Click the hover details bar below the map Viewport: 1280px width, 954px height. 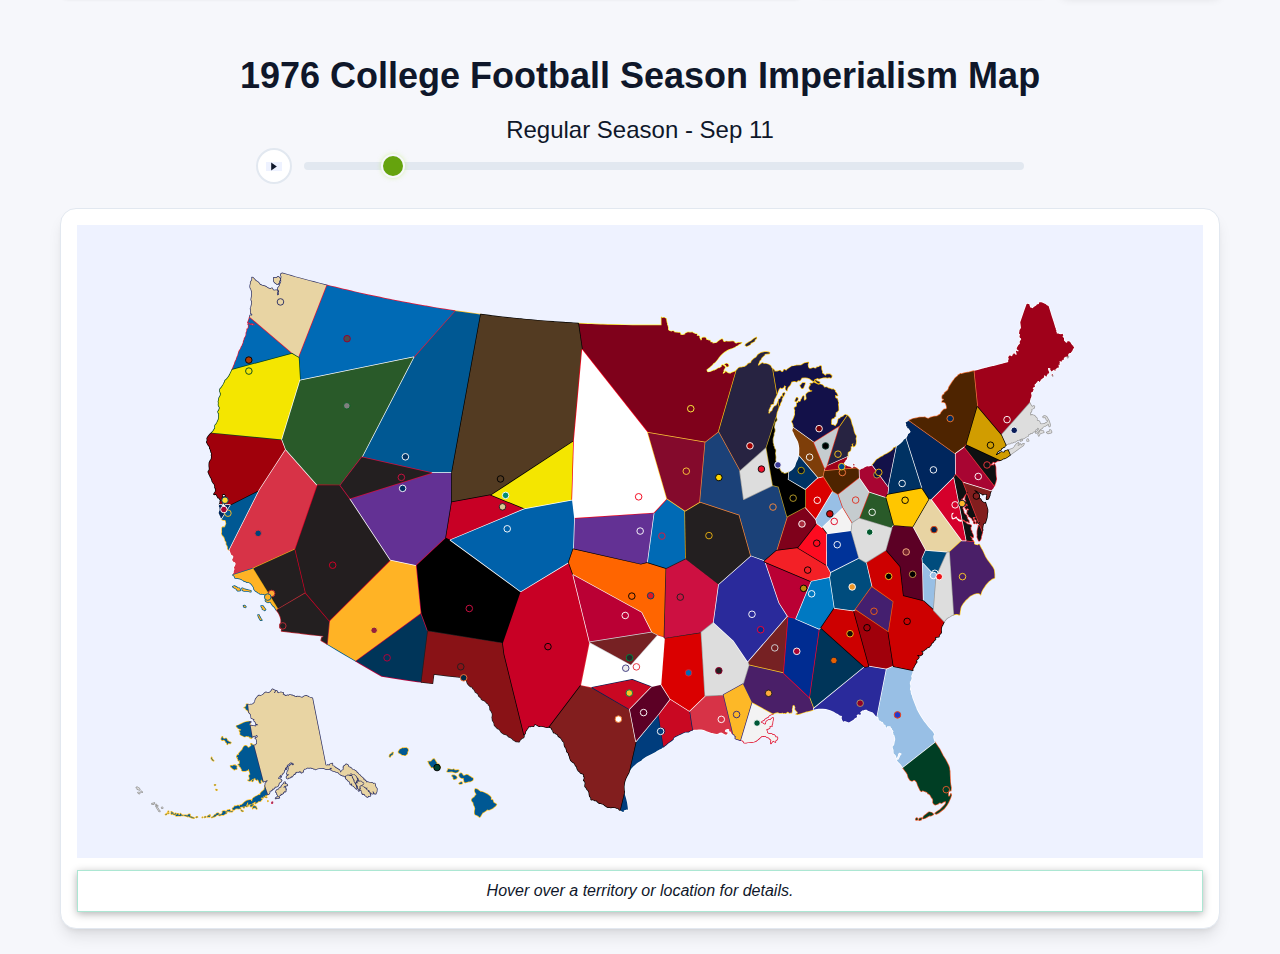pos(640,890)
